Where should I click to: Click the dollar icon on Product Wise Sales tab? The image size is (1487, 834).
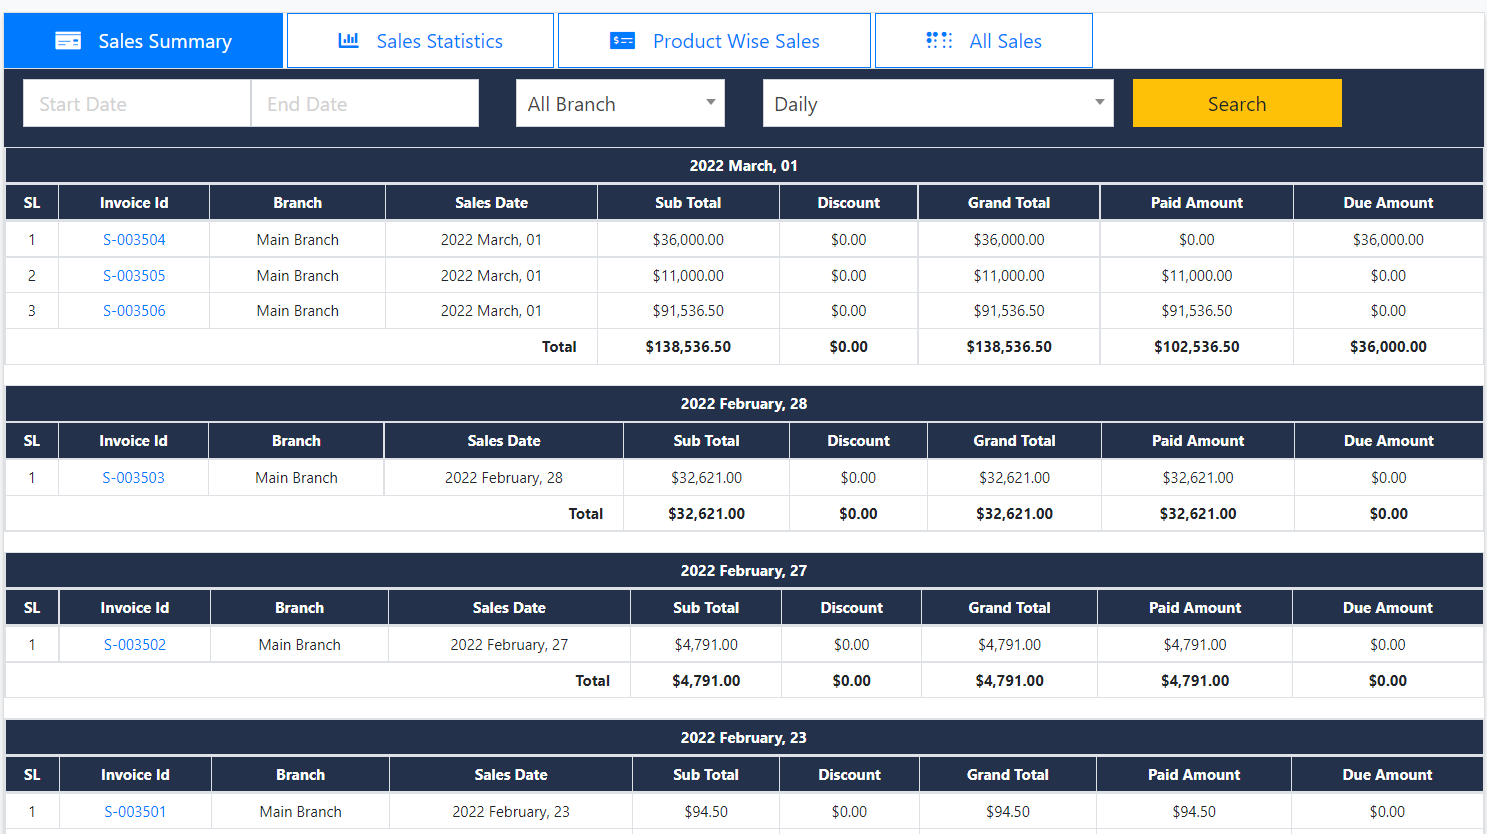tap(621, 40)
